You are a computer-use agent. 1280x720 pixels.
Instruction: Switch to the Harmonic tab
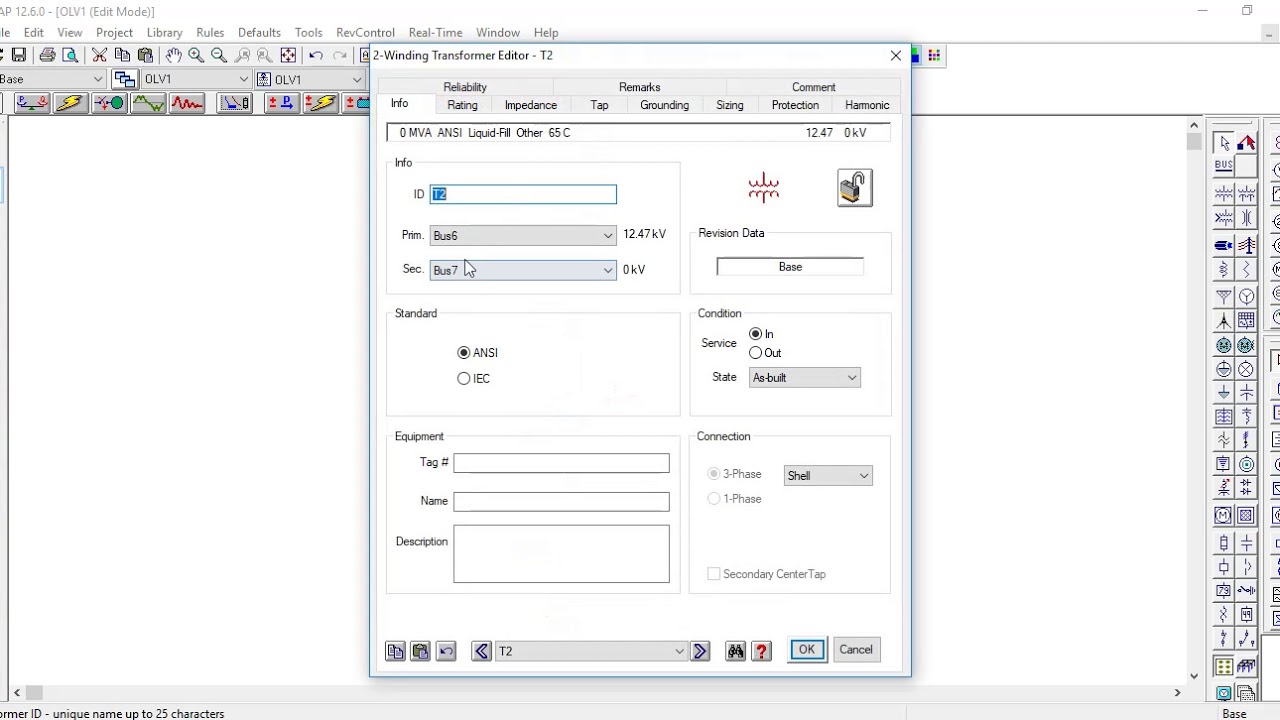pyautogui.click(x=867, y=105)
